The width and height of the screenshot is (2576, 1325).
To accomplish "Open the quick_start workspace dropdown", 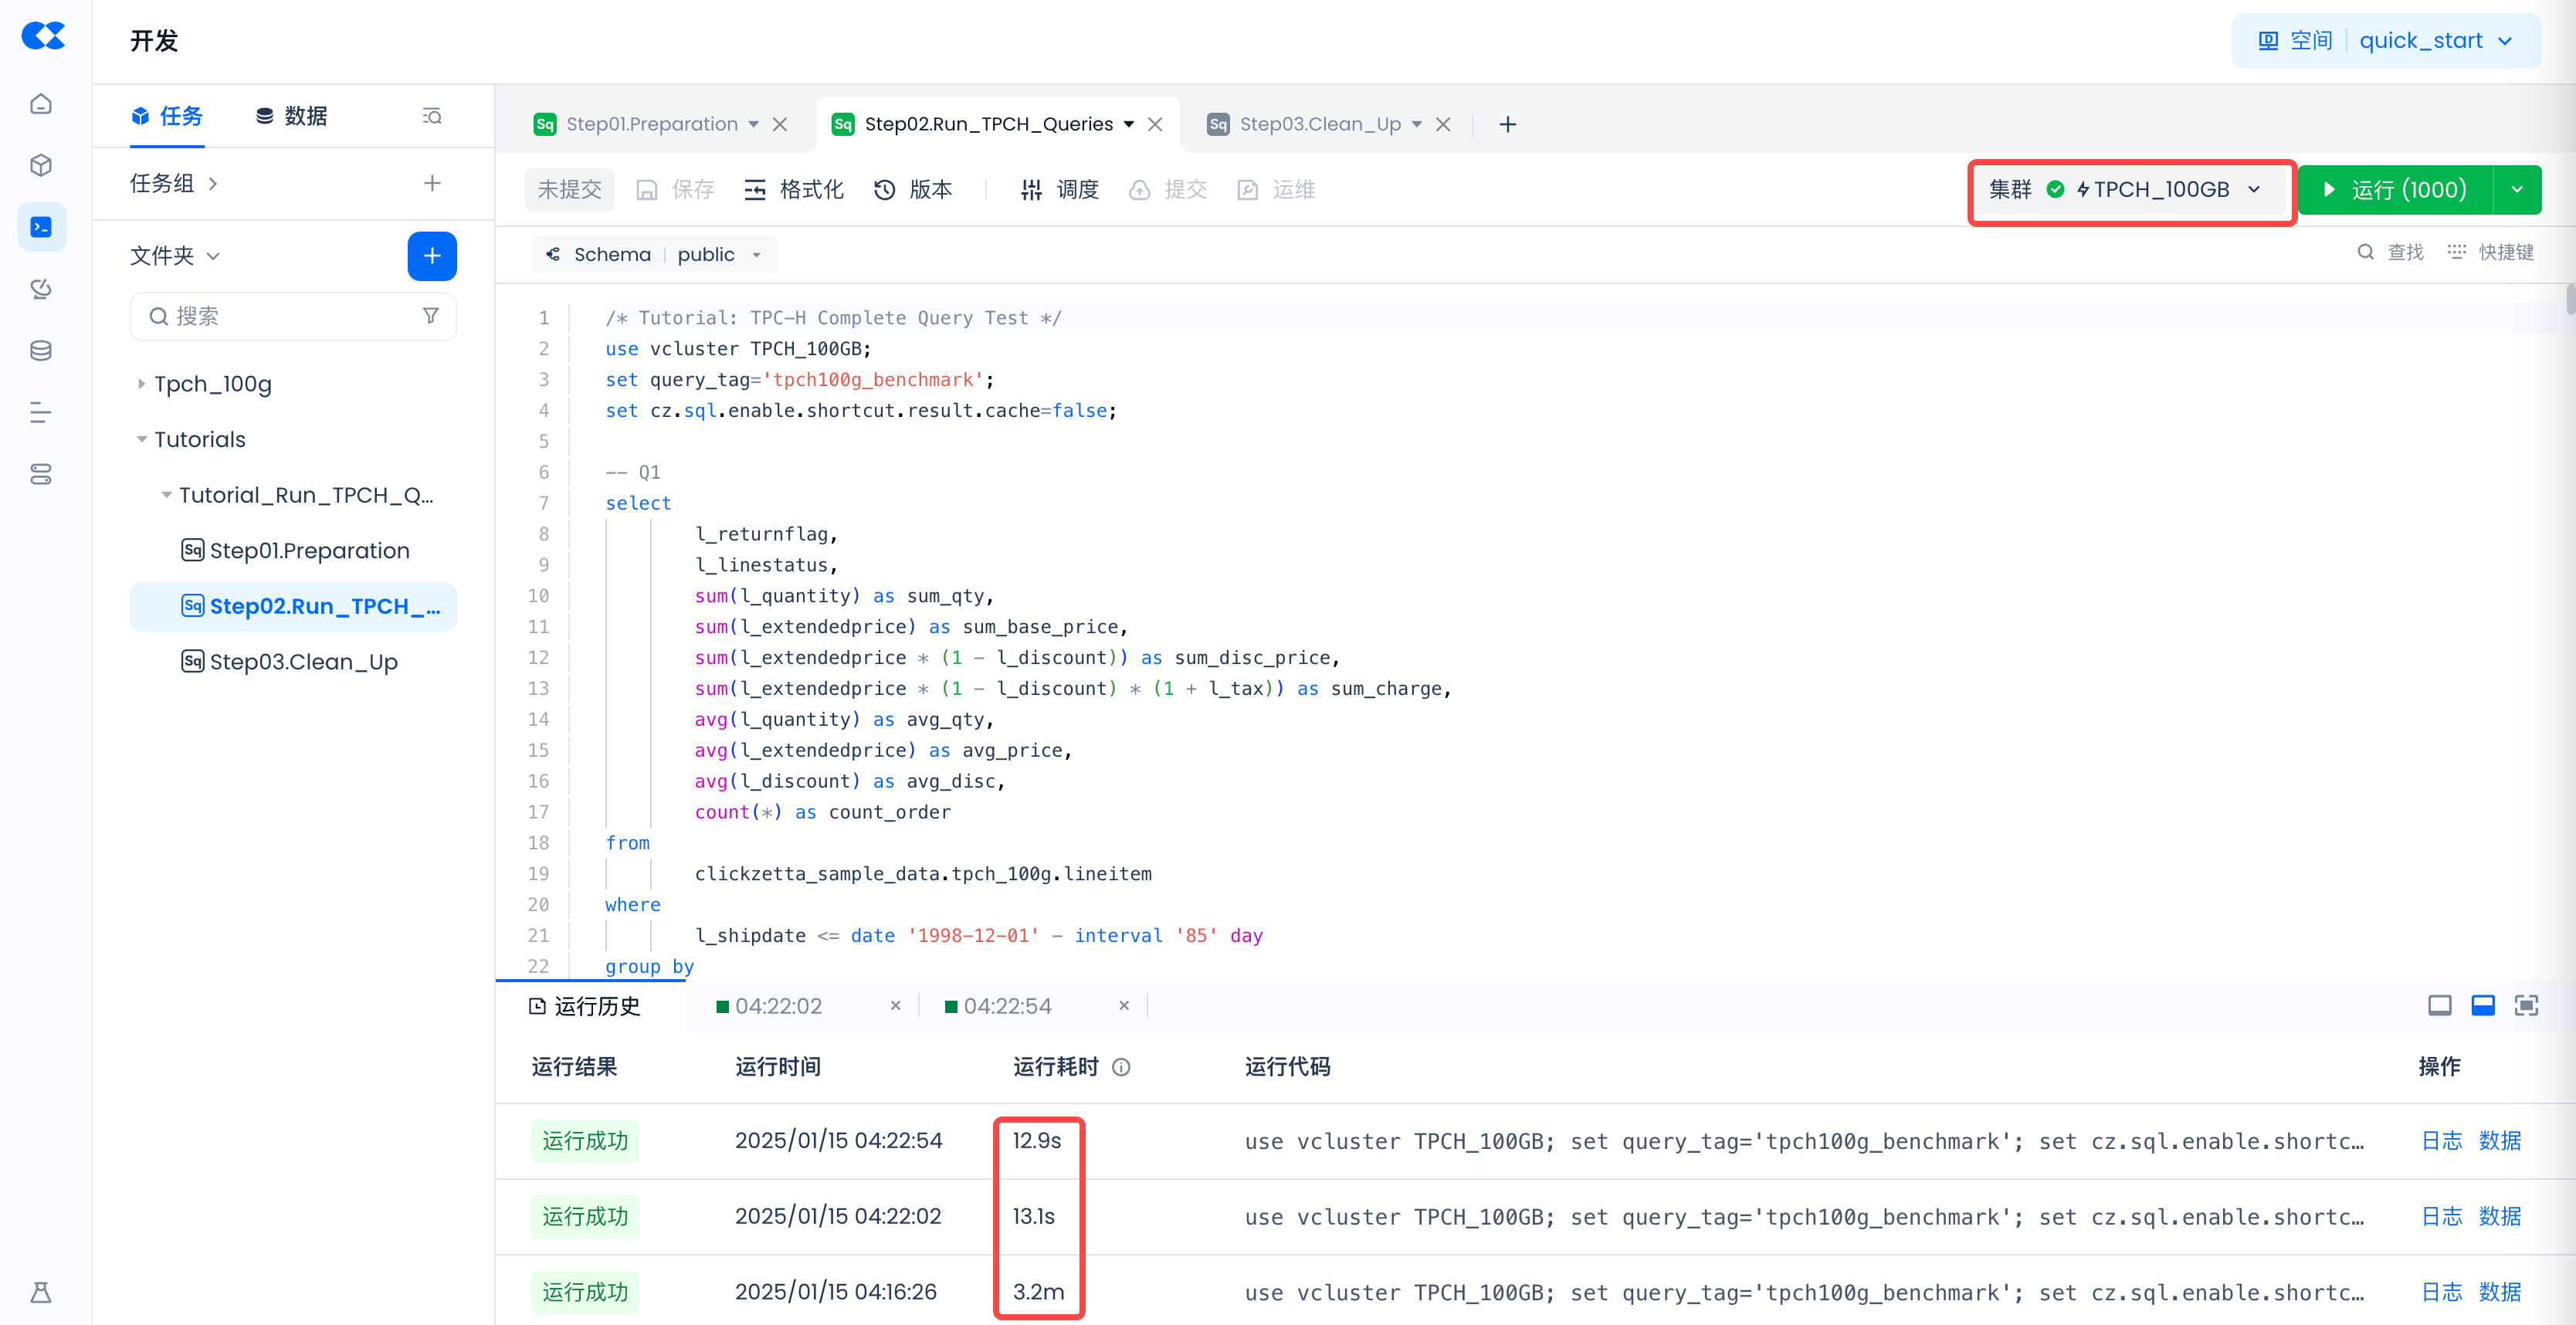I will (x=2386, y=40).
